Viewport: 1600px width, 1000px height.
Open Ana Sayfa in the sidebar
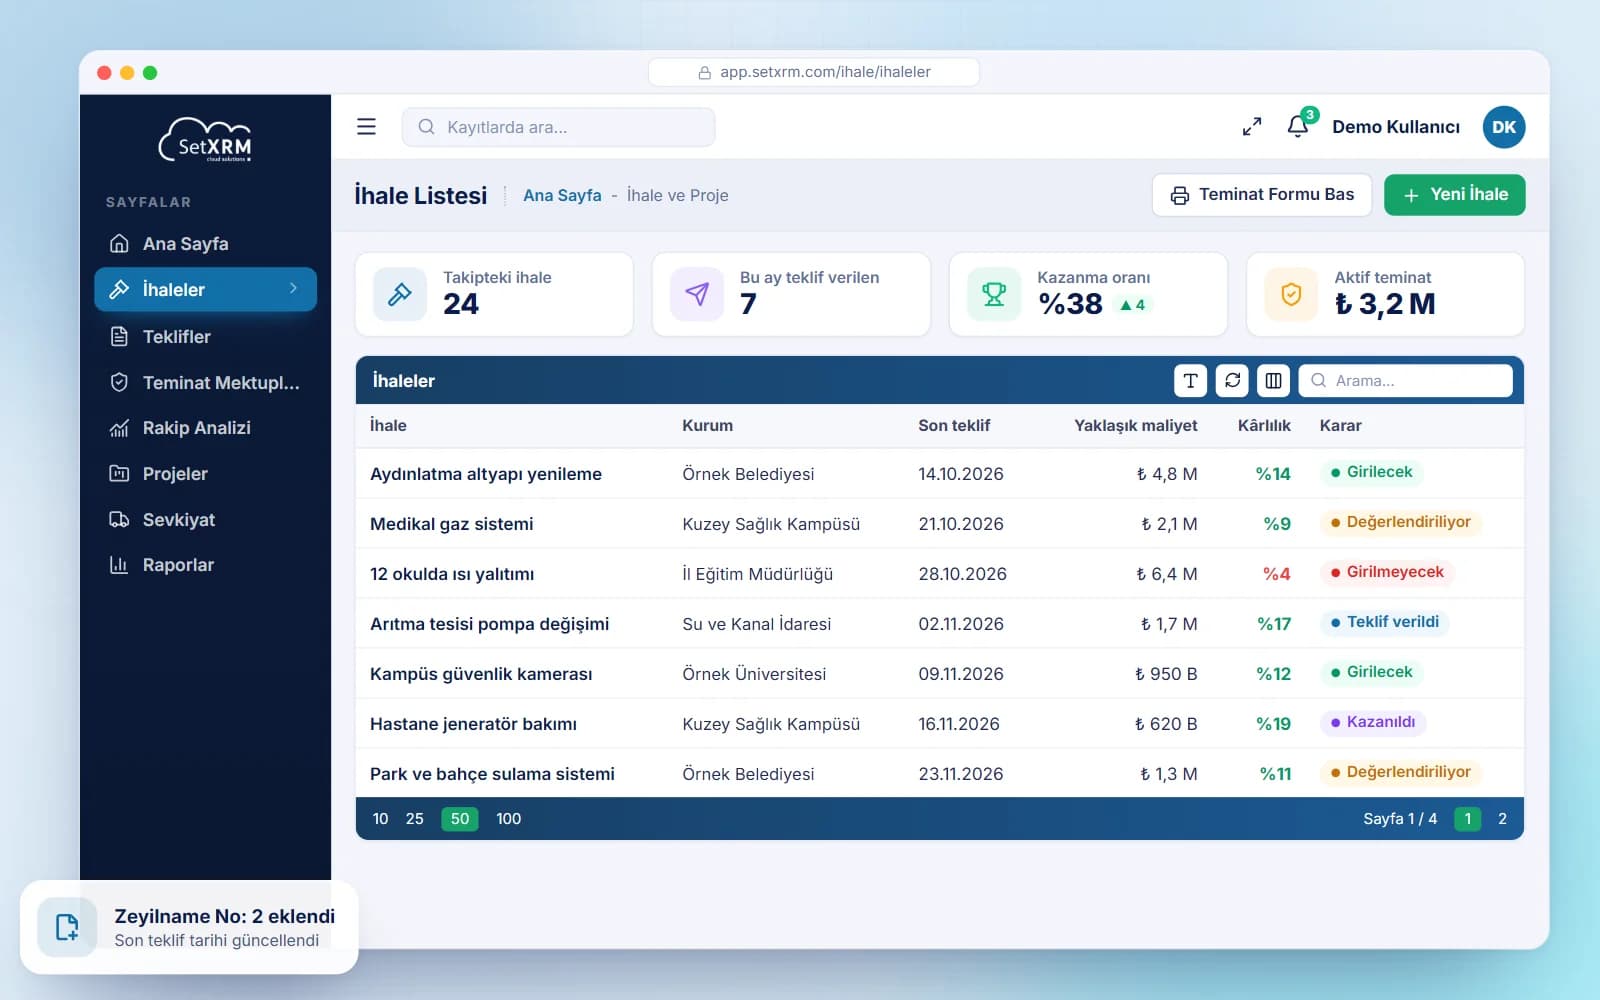tap(205, 244)
